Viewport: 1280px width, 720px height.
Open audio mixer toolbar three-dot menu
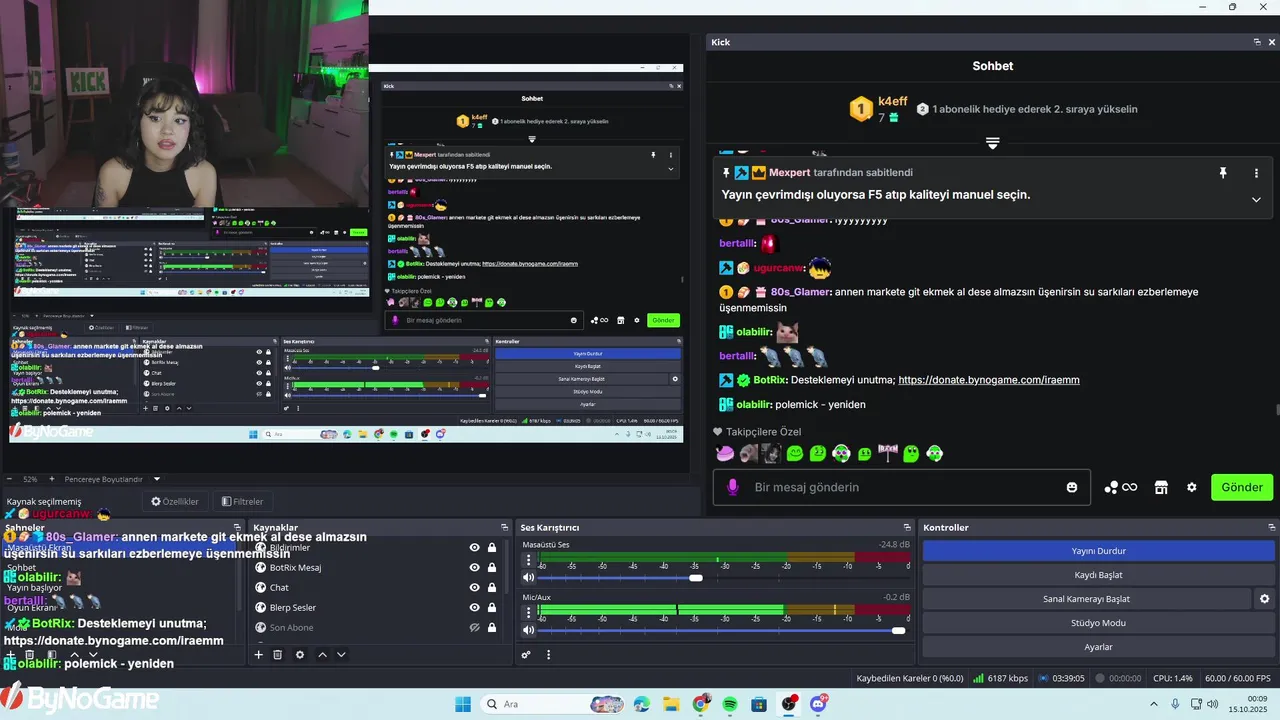(549, 655)
